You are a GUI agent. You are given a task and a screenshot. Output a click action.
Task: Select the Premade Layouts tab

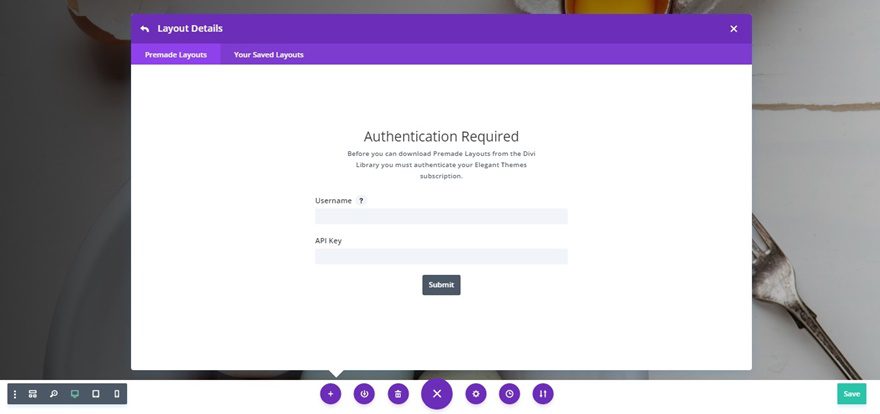click(x=176, y=54)
